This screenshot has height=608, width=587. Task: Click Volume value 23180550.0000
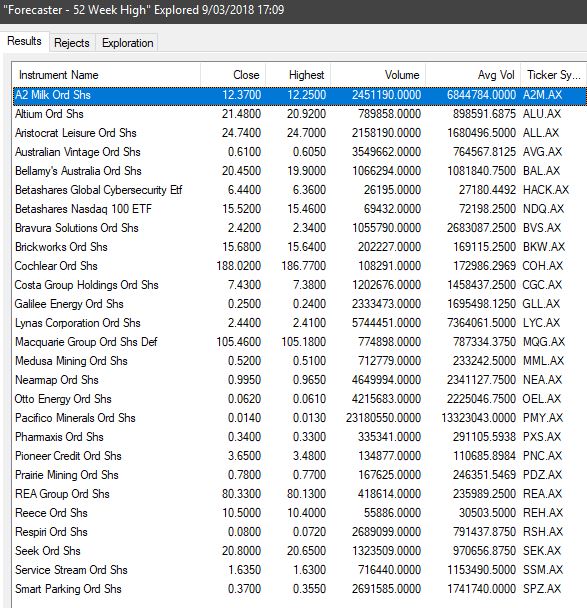(383, 418)
